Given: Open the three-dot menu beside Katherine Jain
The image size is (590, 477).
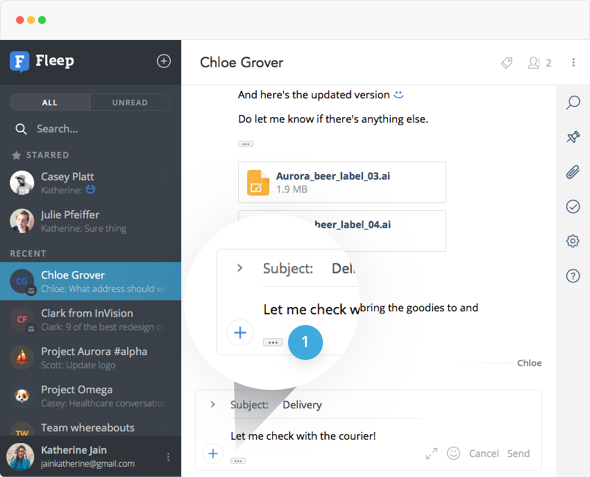Looking at the screenshot, I should click(168, 457).
